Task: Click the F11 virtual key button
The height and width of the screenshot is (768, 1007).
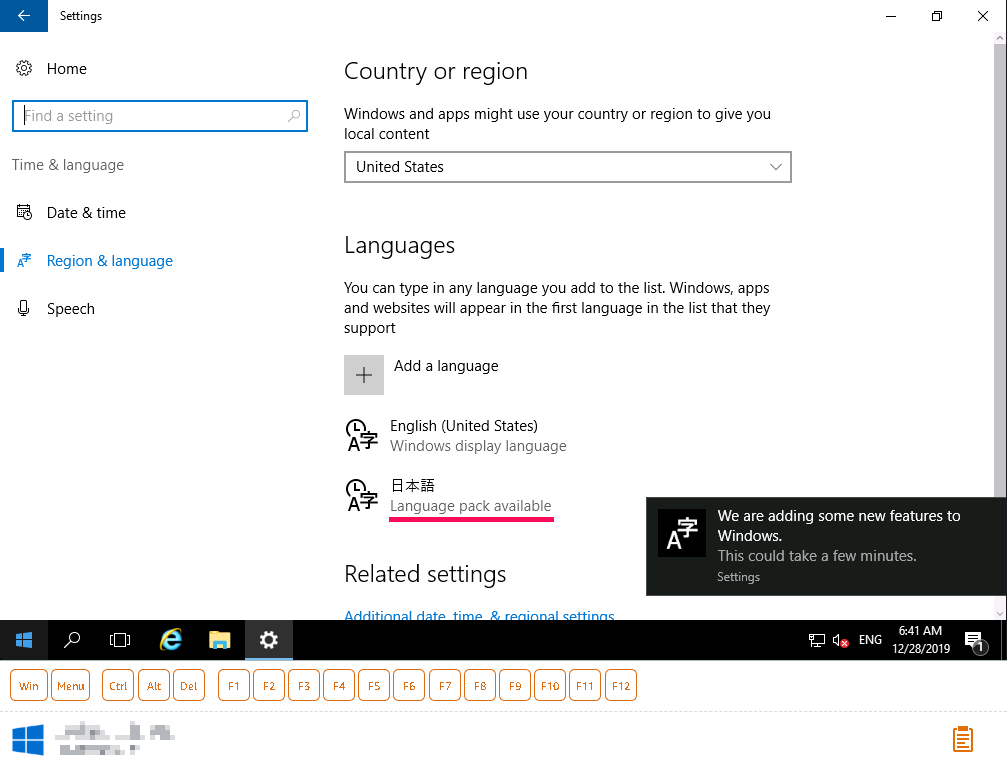Action: [x=585, y=686]
